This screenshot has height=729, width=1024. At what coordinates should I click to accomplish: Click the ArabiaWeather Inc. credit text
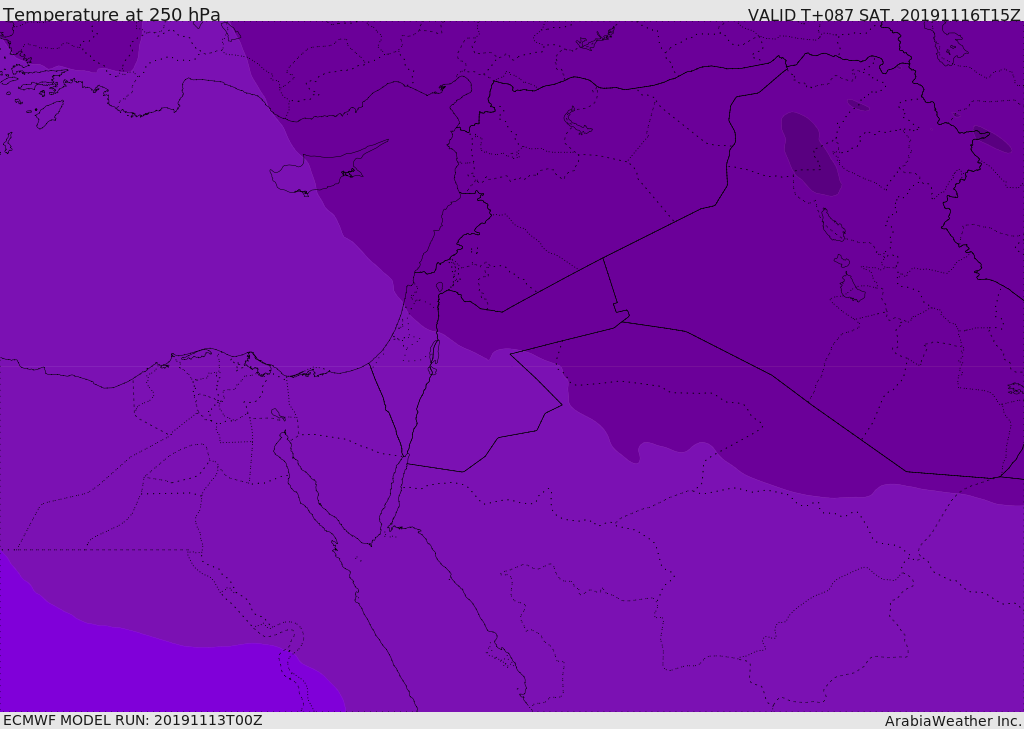(952, 721)
